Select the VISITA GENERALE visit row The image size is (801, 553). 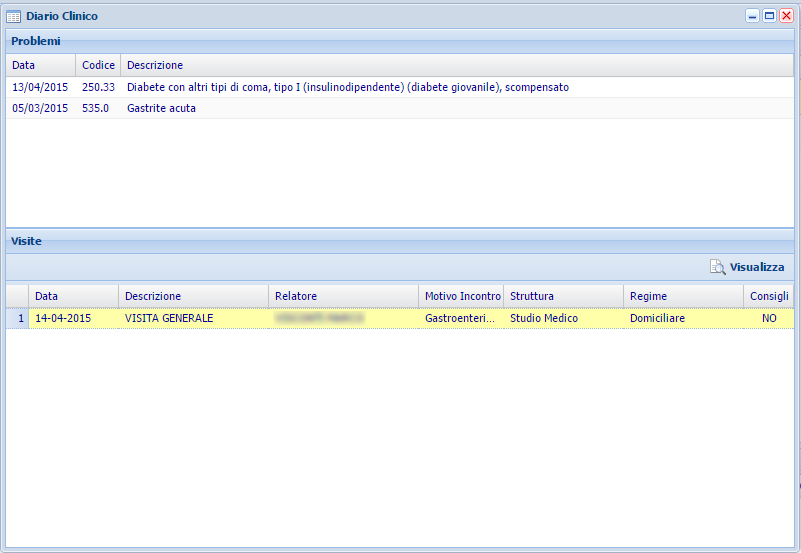(x=169, y=318)
